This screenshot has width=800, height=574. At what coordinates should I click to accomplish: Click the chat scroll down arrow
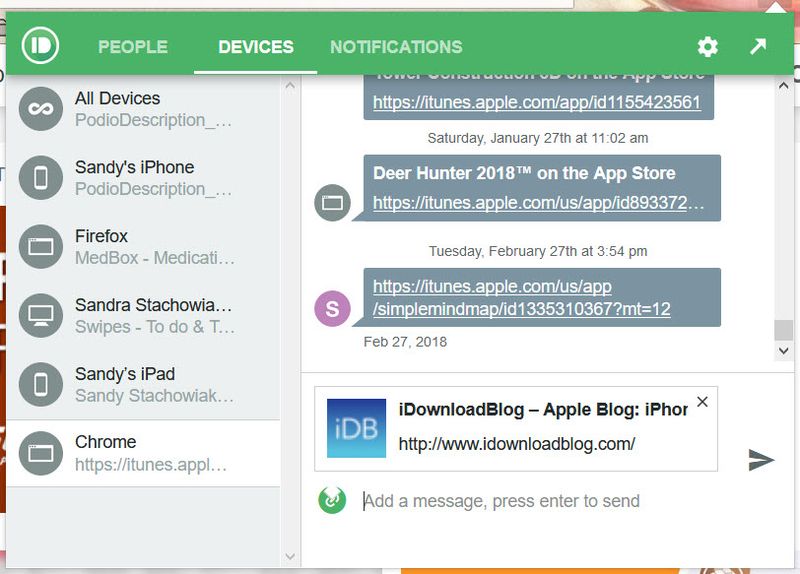click(784, 351)
